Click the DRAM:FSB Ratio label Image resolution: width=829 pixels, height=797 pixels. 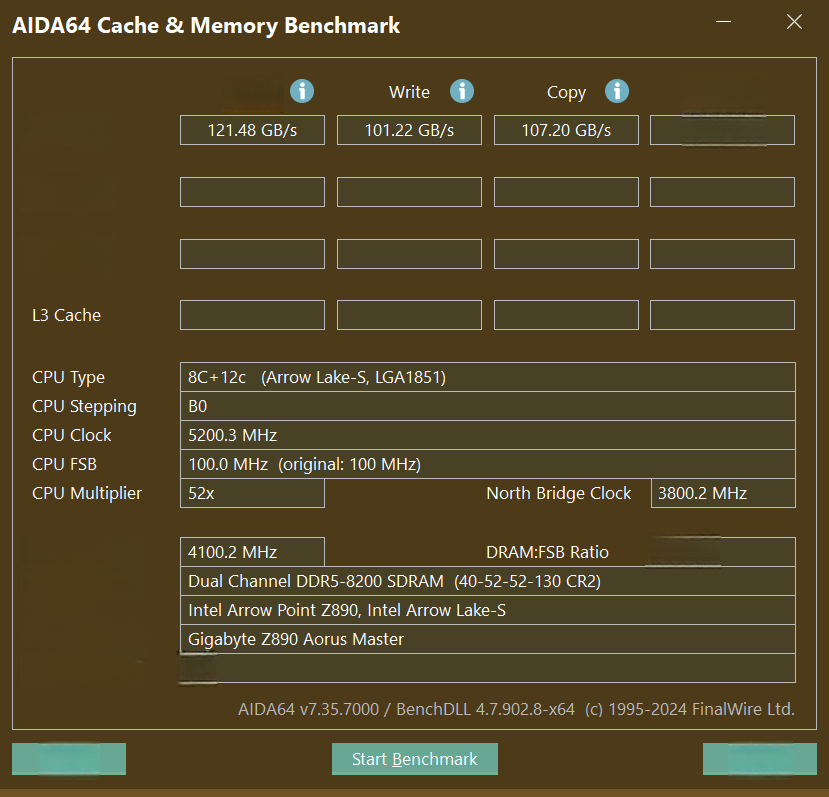coord(547,552)
